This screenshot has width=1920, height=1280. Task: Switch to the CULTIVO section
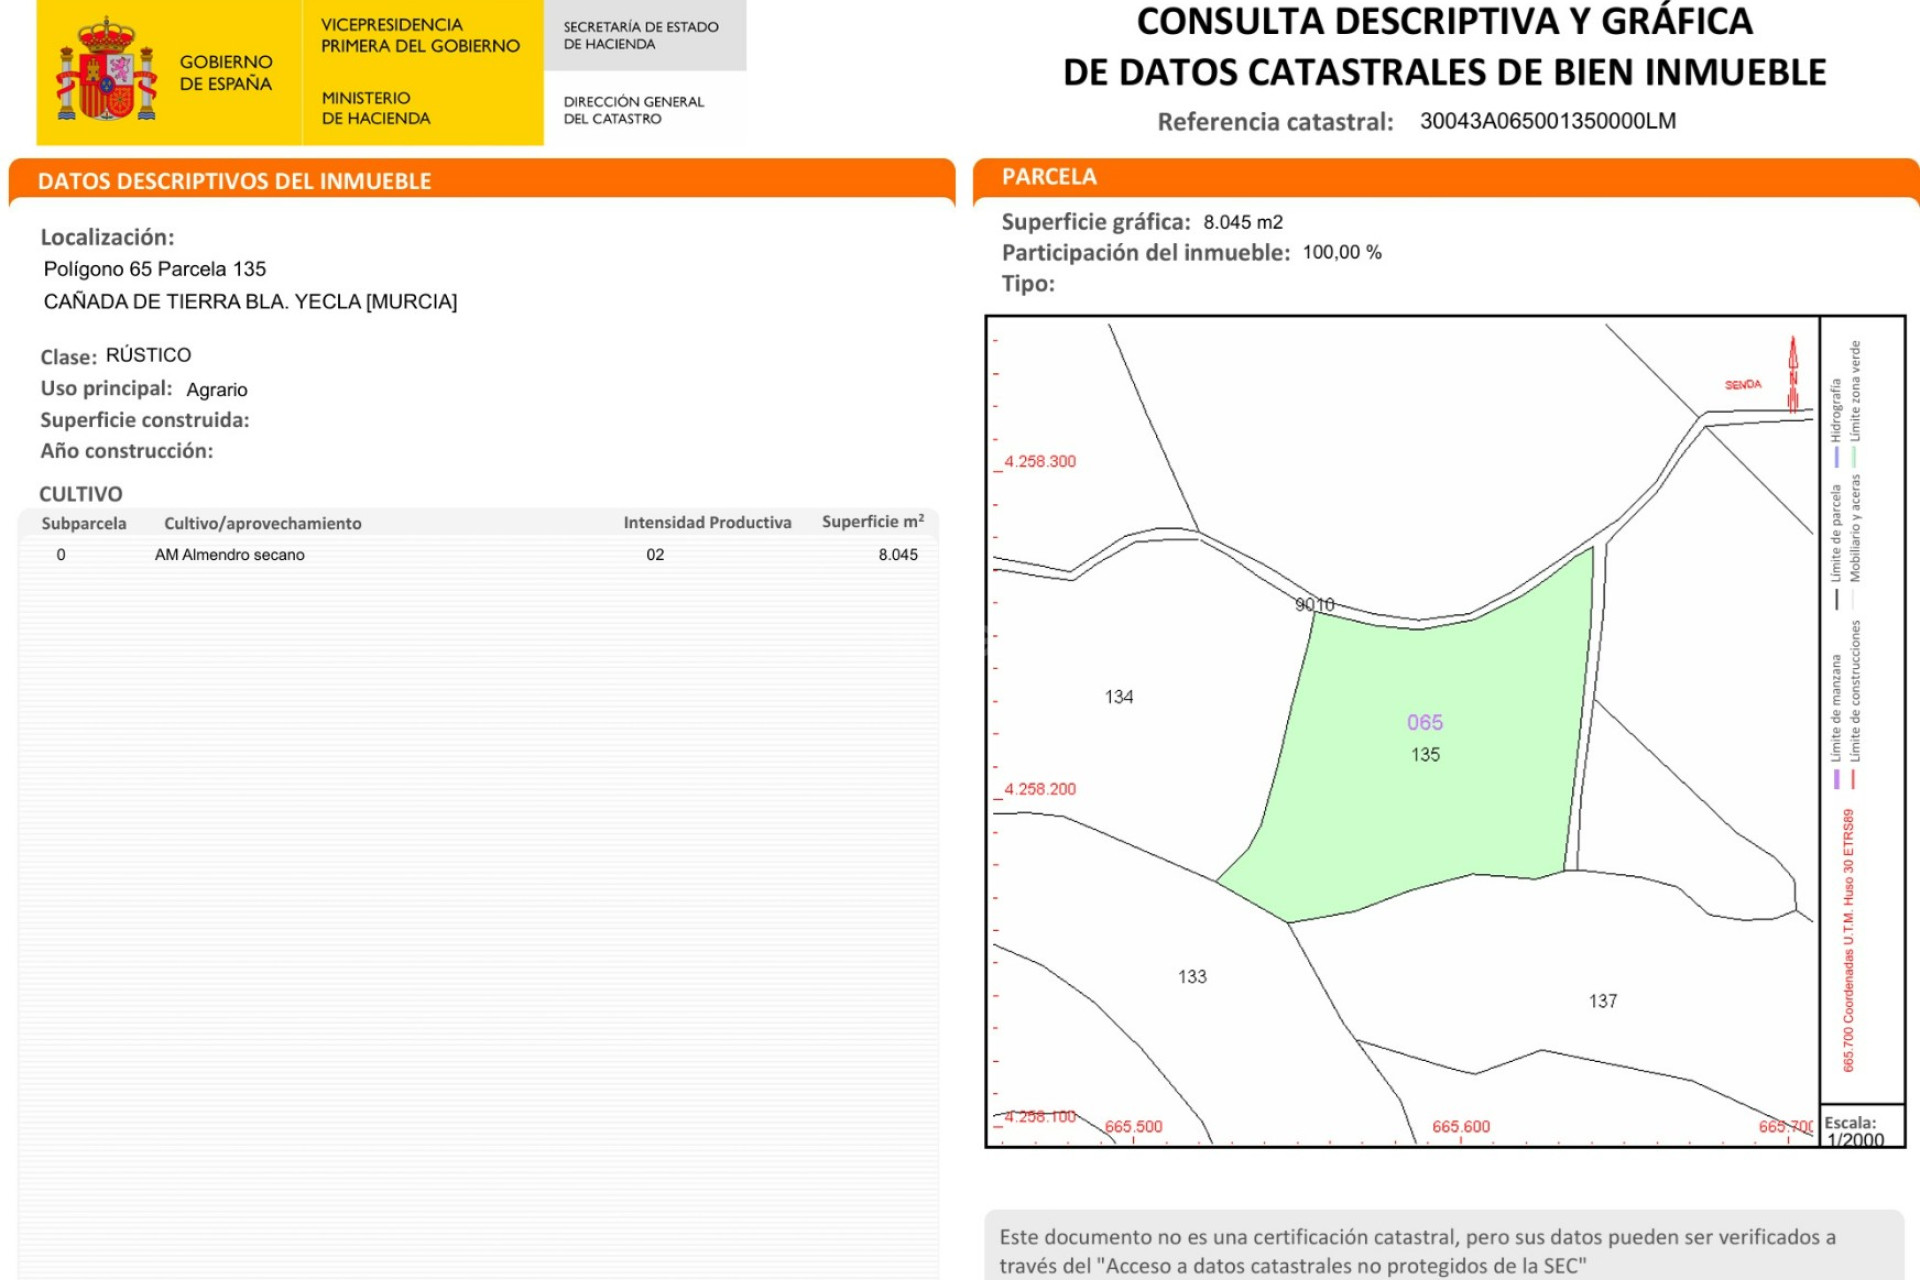coord(80,494)
